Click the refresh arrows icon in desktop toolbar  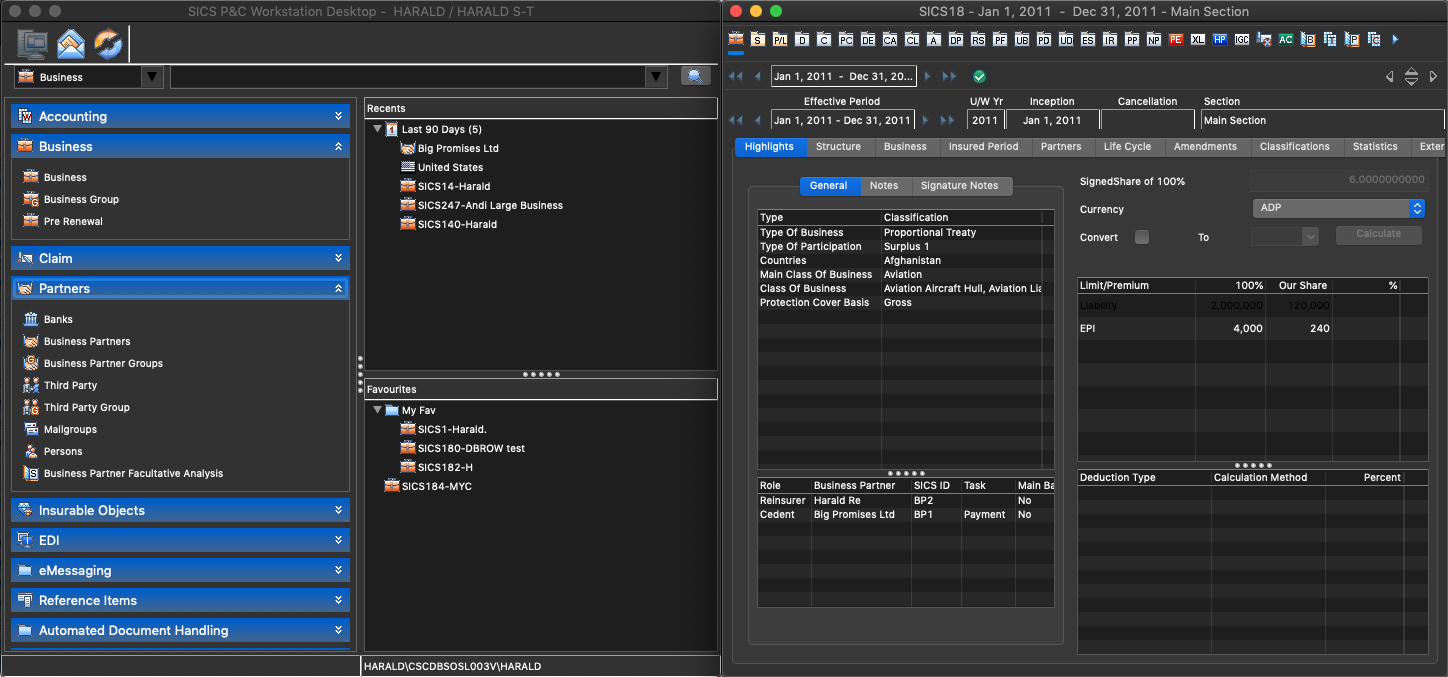point(107,44)
